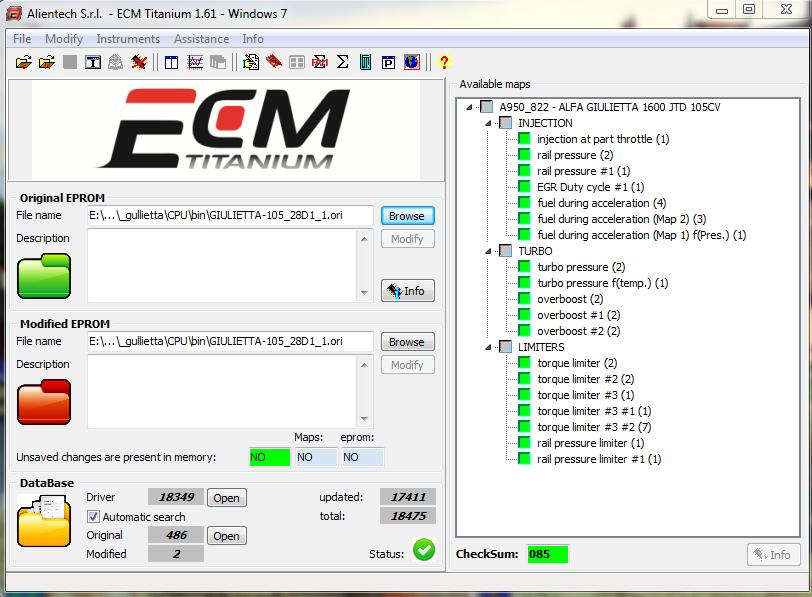Screen dimensions: 812x597
Task: Open the File menu
Action: [x=22, y=39]
